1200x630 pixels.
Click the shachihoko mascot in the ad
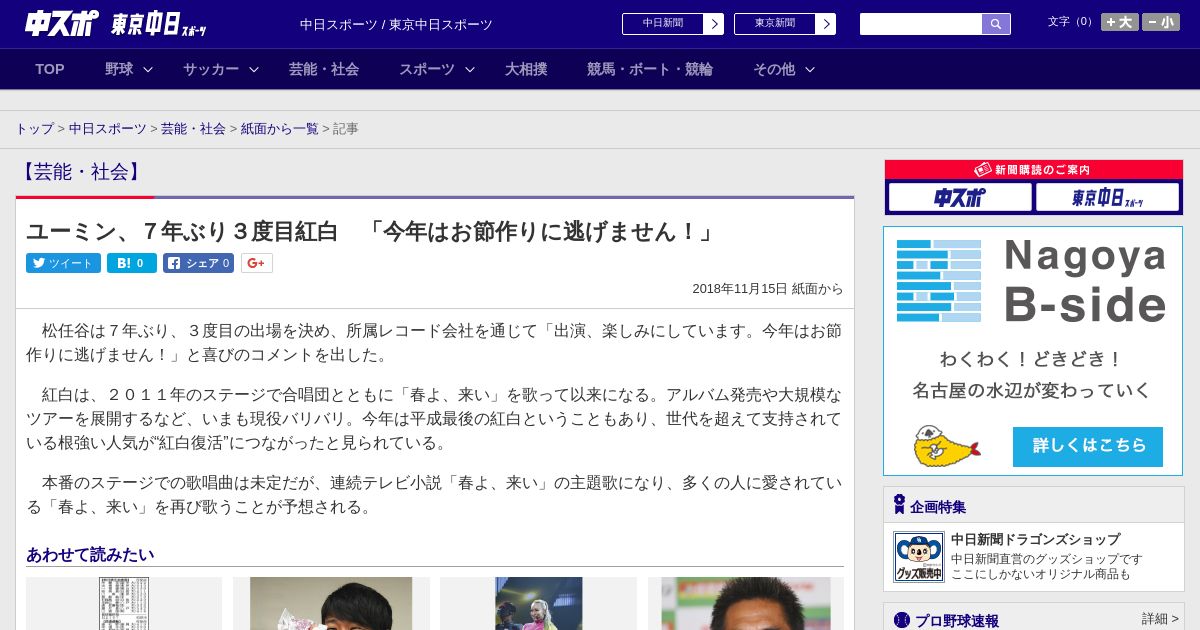(946, 446)
